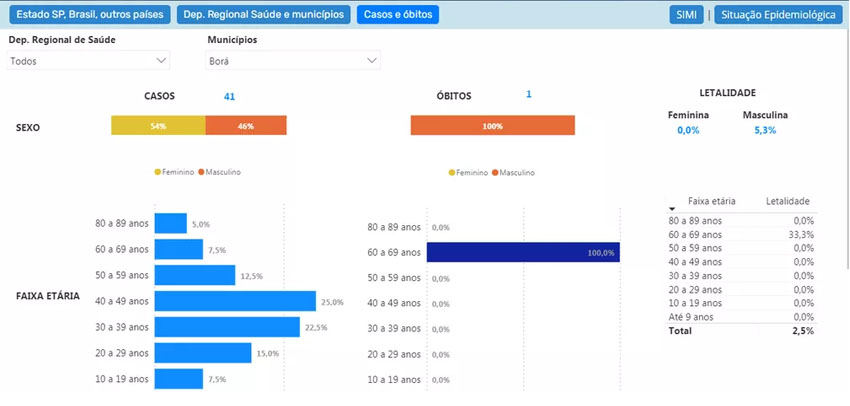Viewport: 850px width, 406px height.
Task: Click the '10 a 19 anos' table row
Action: click(741, 303)
